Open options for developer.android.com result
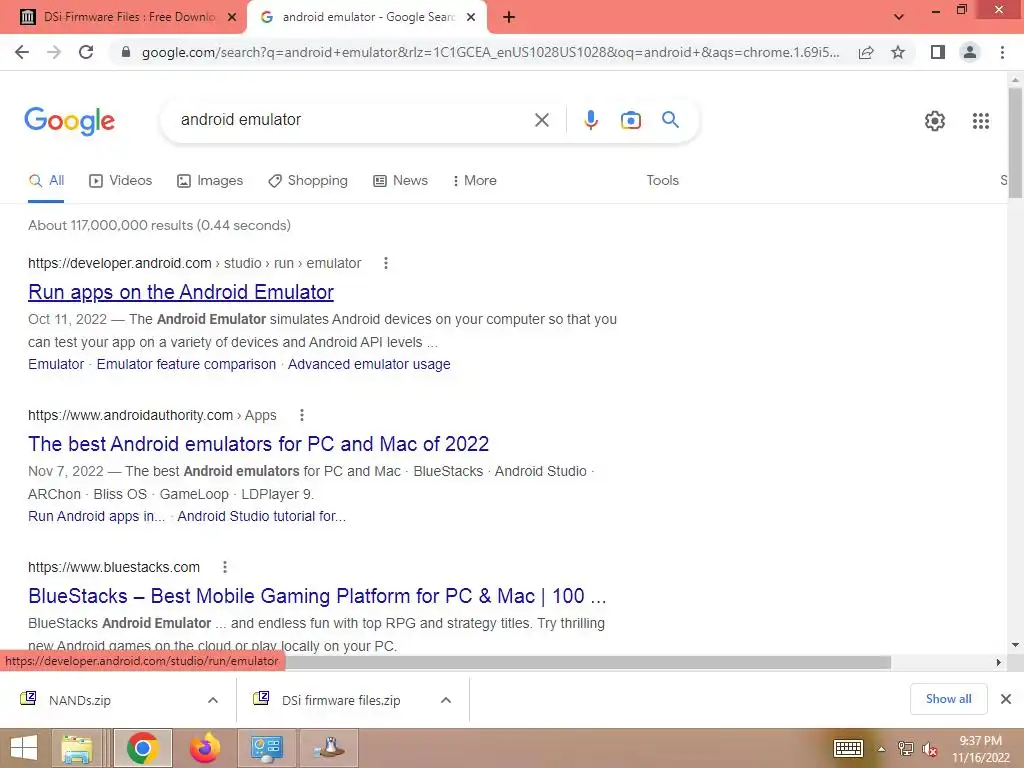 pos(386,263)
